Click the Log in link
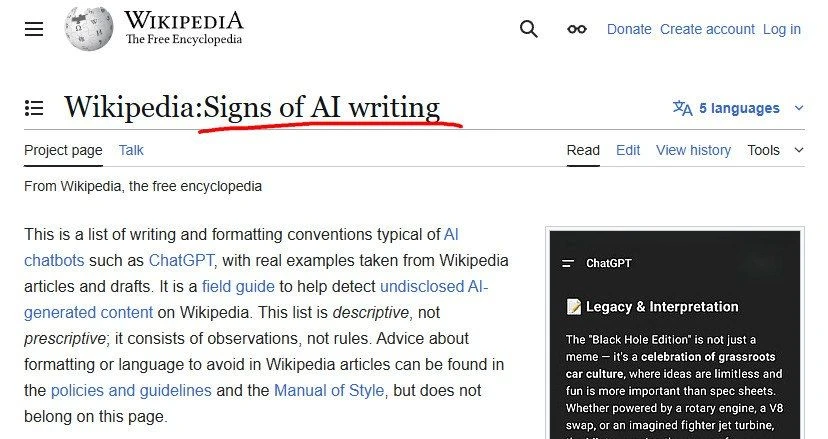The image size is (828, 439). (x=781, y=29)
